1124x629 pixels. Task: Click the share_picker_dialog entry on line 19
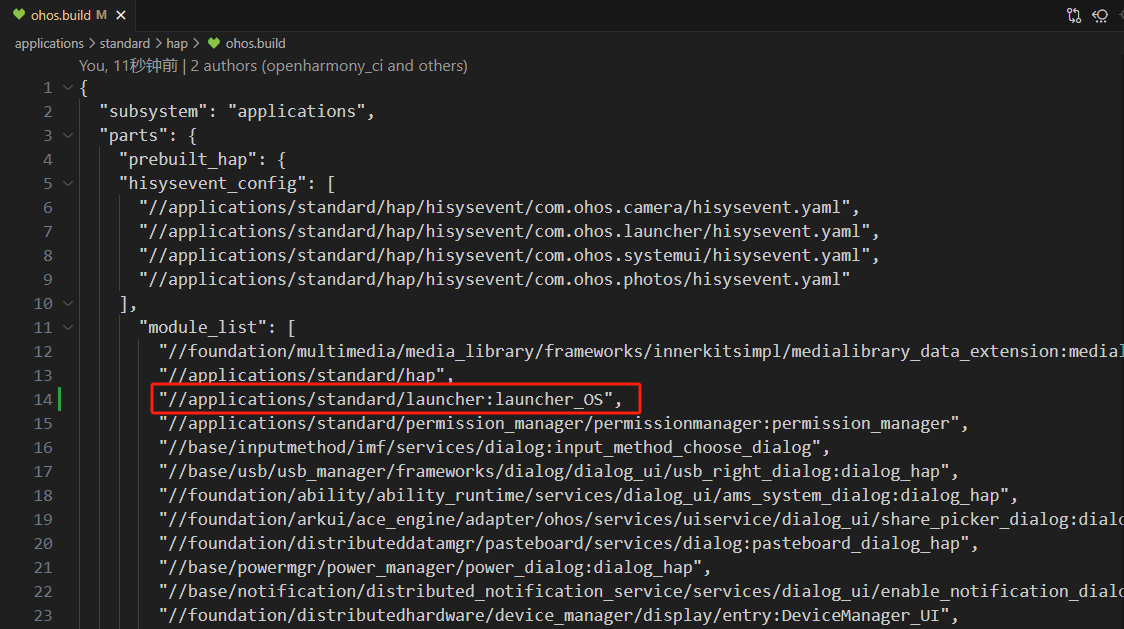[x=641, y=520]
